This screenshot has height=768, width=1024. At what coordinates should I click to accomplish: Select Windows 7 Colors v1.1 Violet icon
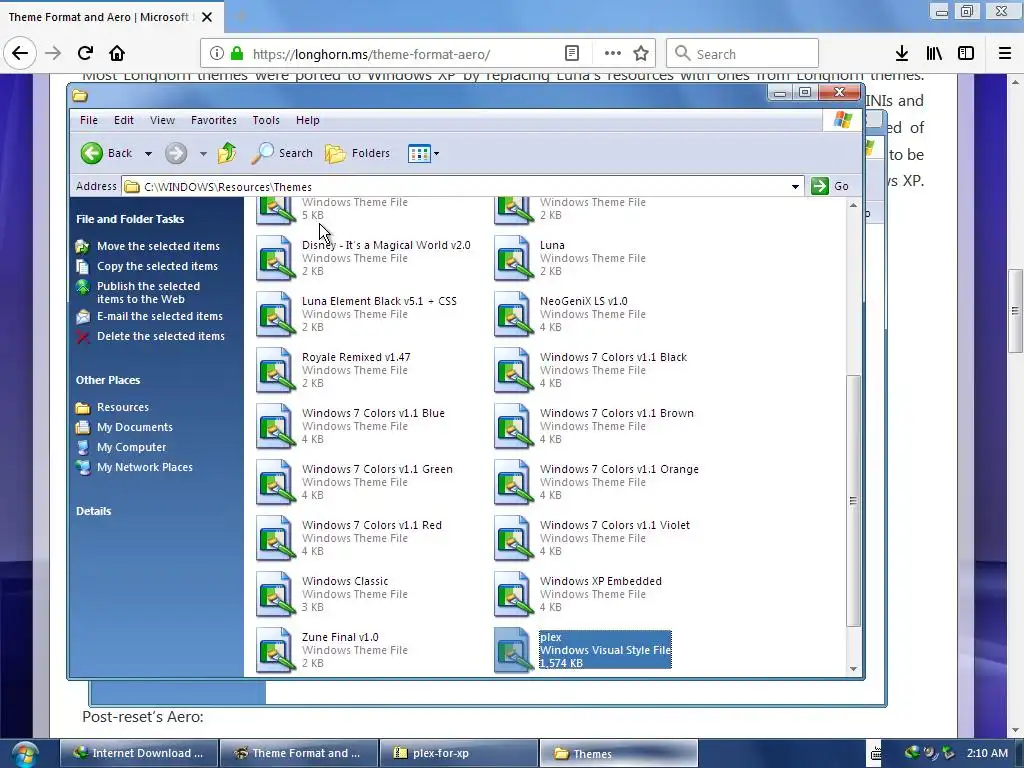513,539
